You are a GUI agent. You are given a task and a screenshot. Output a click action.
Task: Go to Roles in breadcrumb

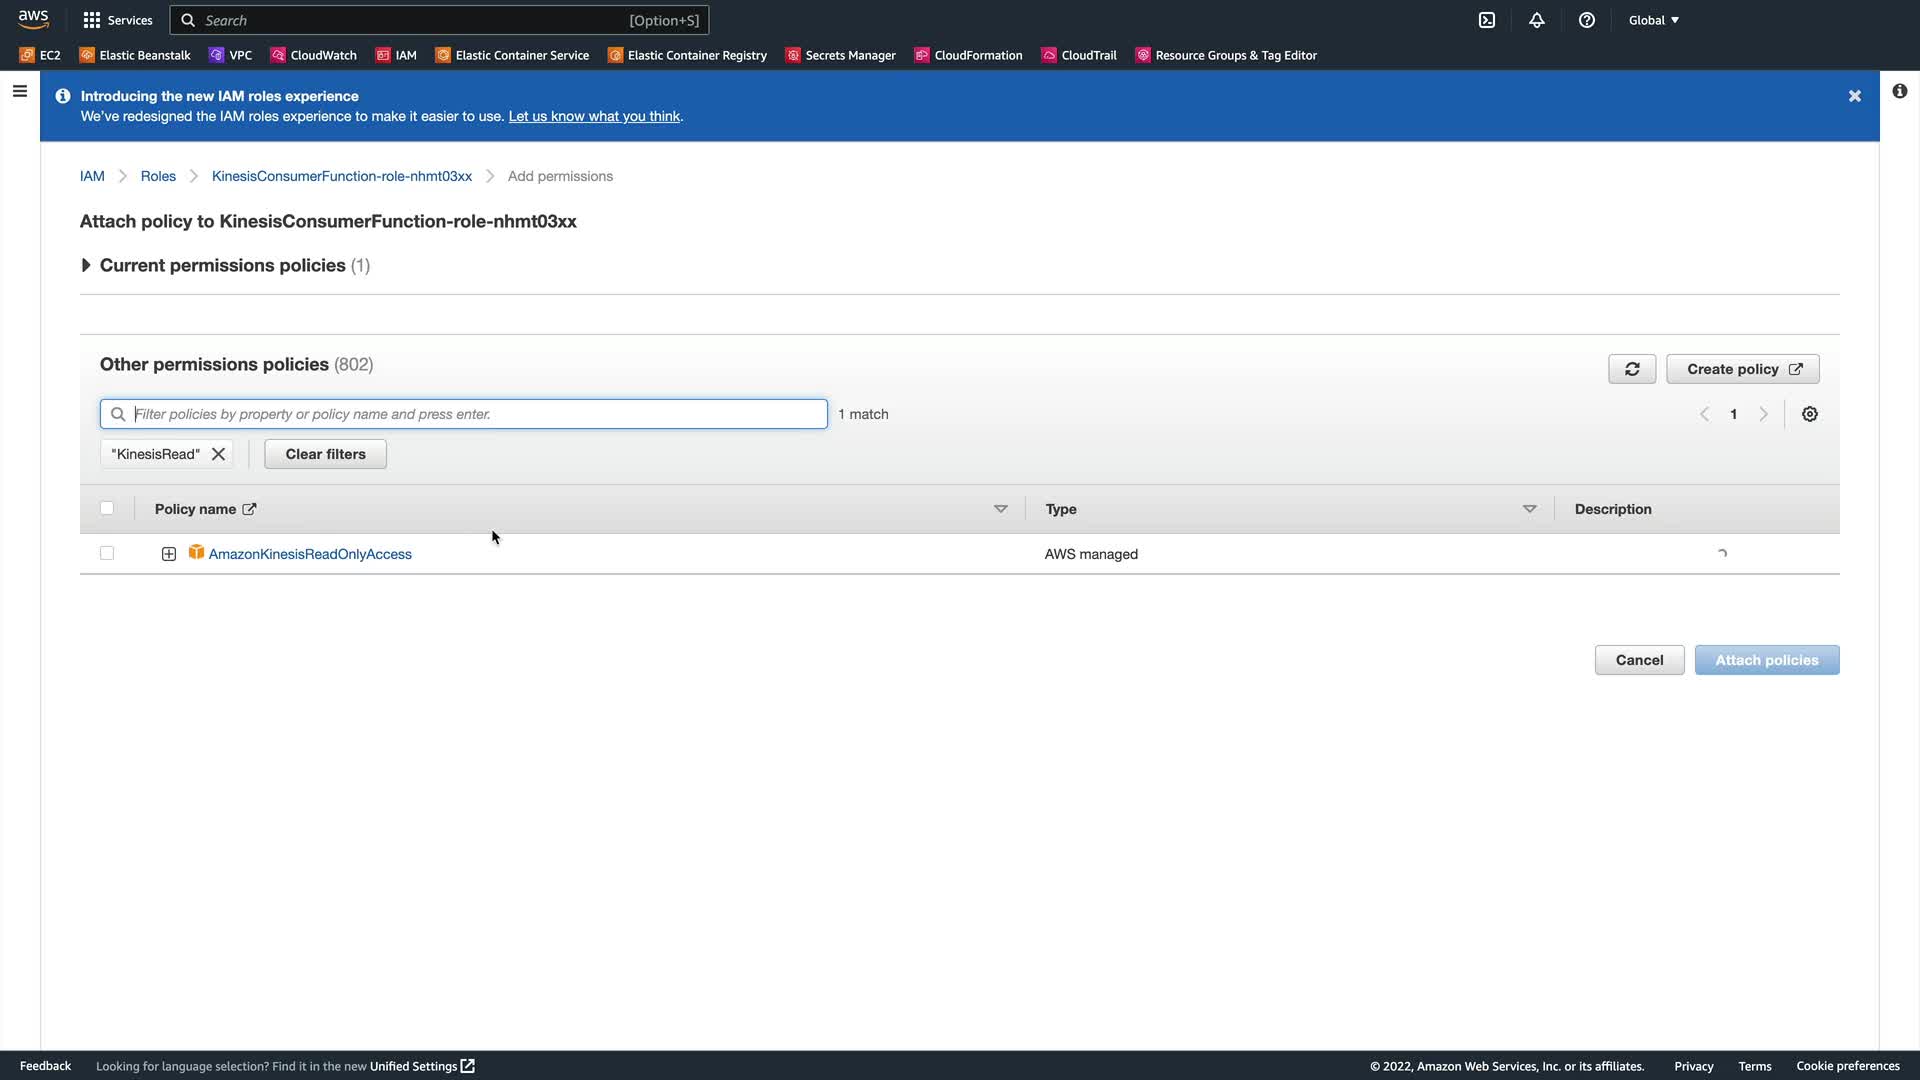pyautogui.click(x=158, y=176)
